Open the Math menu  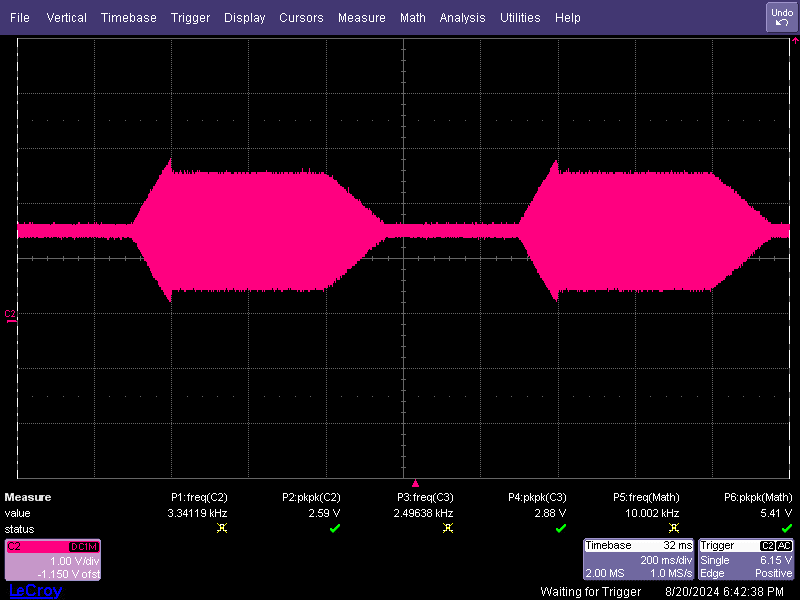tap(412, 18)
